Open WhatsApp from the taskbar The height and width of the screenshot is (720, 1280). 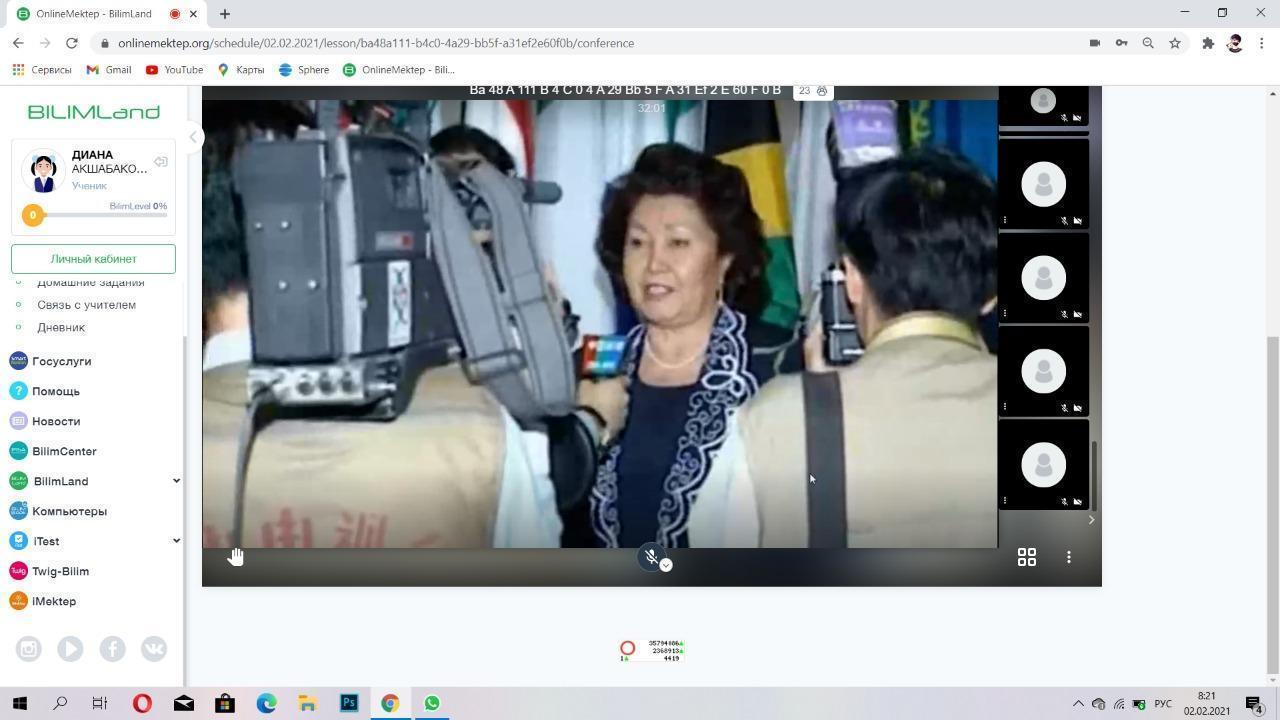(x=432, y=703)
